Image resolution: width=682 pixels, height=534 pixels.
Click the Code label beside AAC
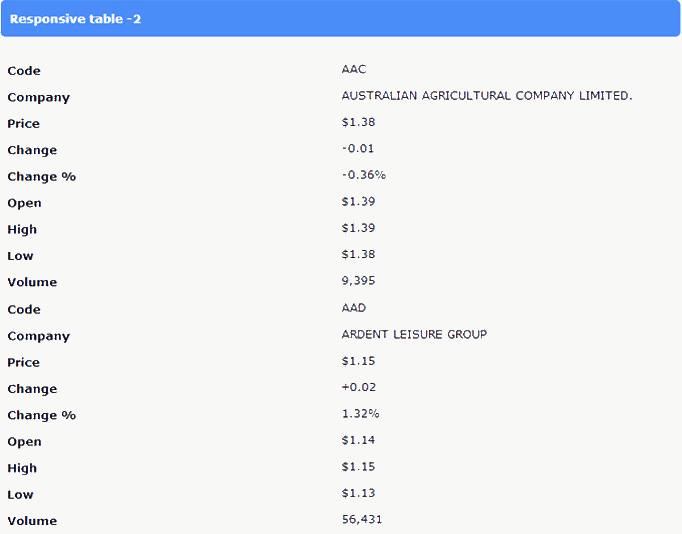[x=24, y=71]
